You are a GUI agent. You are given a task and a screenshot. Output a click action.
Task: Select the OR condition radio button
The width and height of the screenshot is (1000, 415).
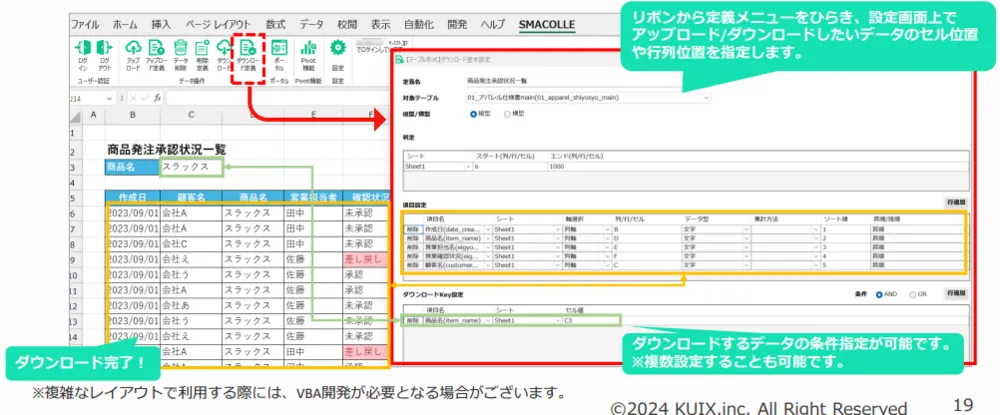[913, 295]
